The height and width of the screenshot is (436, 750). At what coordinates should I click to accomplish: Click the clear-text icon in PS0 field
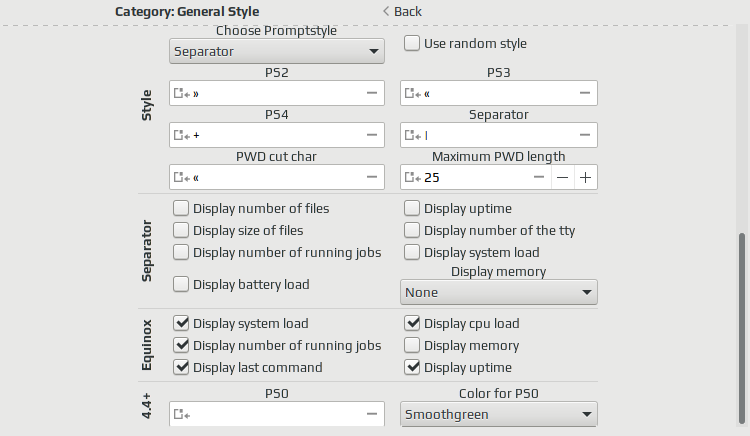pos(372,414)
